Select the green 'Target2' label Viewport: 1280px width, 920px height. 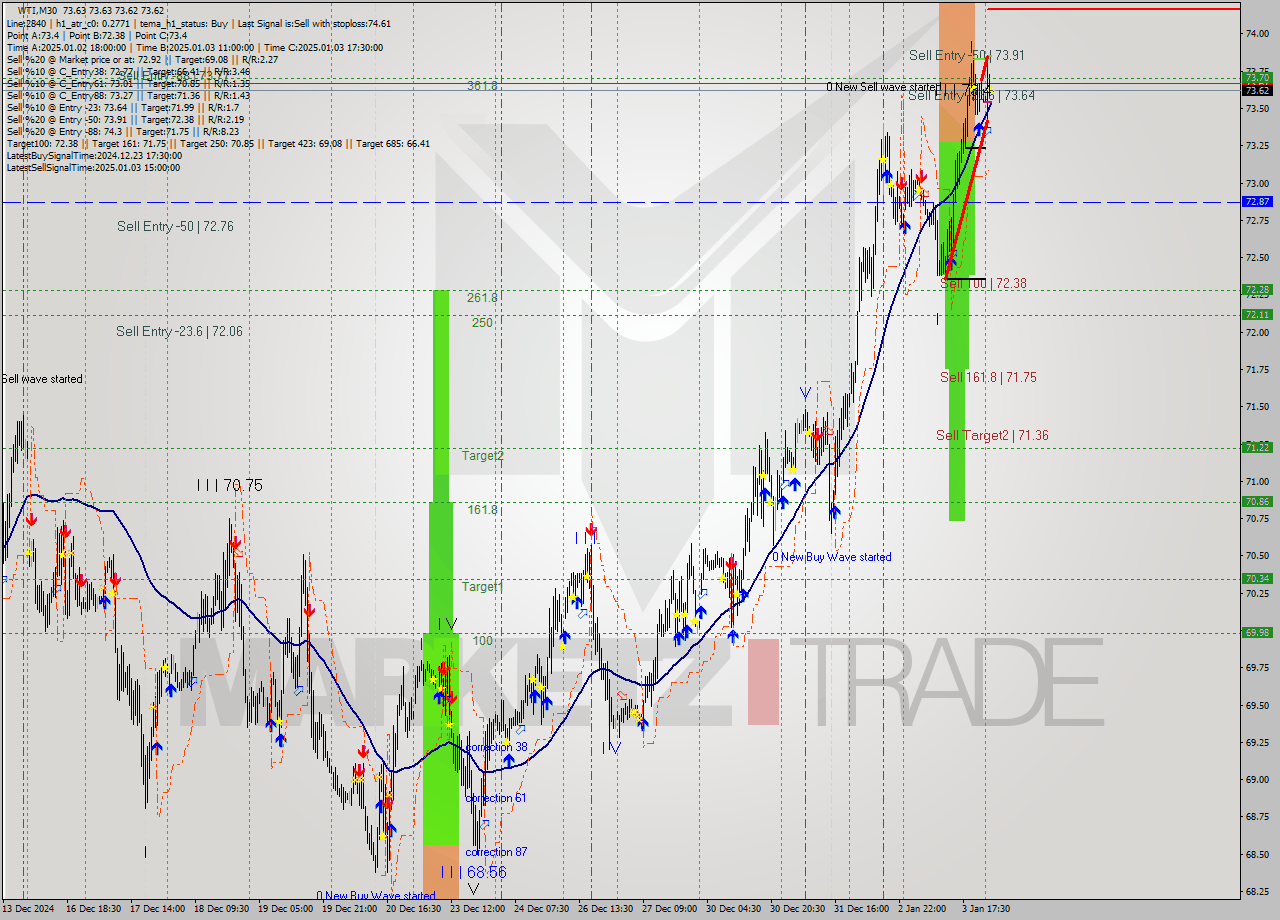pyautogui.click(x=482, y=456)
